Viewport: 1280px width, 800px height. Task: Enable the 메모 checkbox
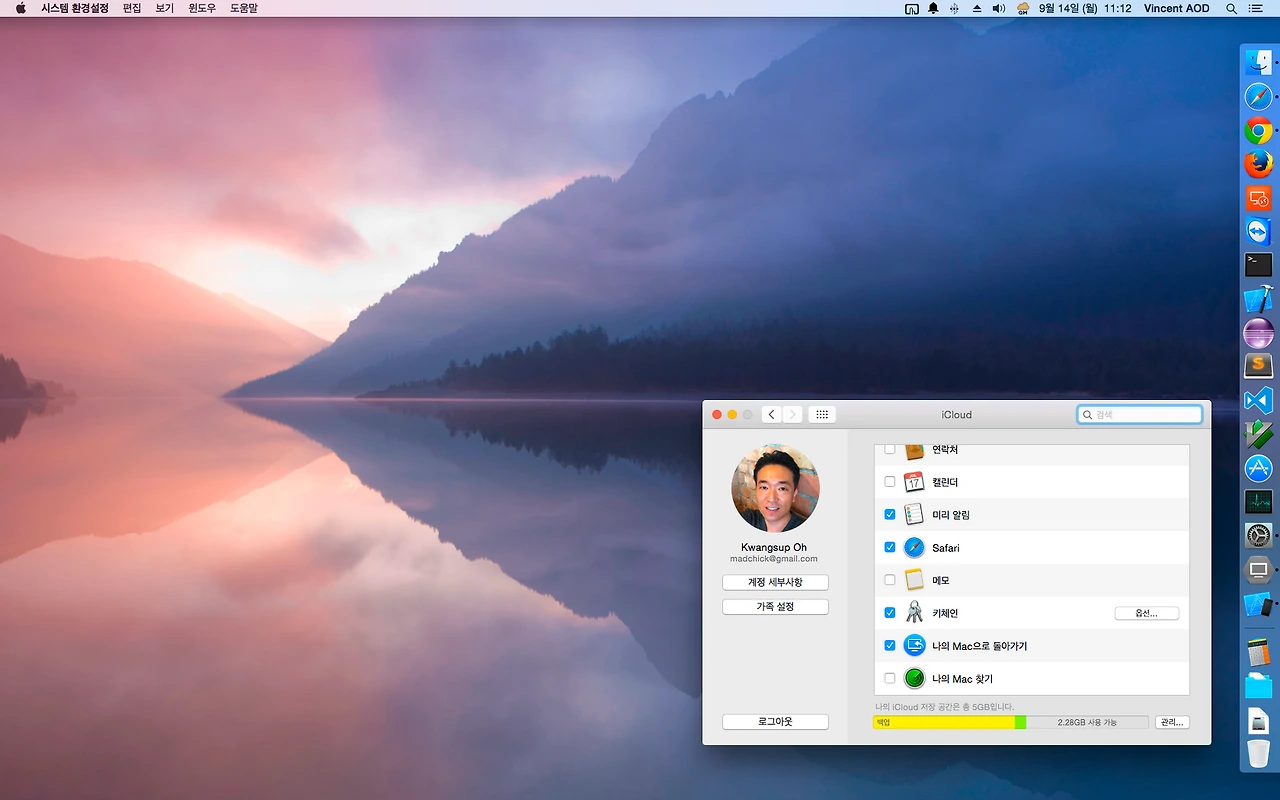coord(890,580)
